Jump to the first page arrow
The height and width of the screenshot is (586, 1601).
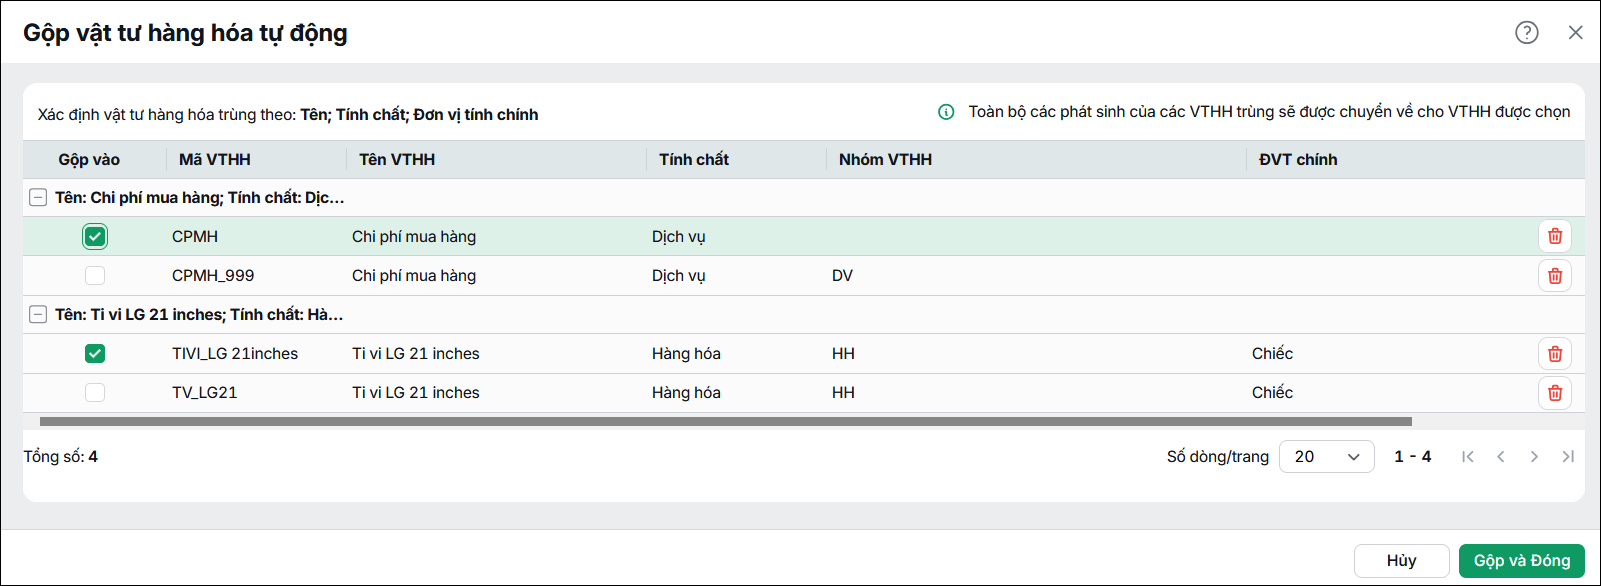(1468, 456)
